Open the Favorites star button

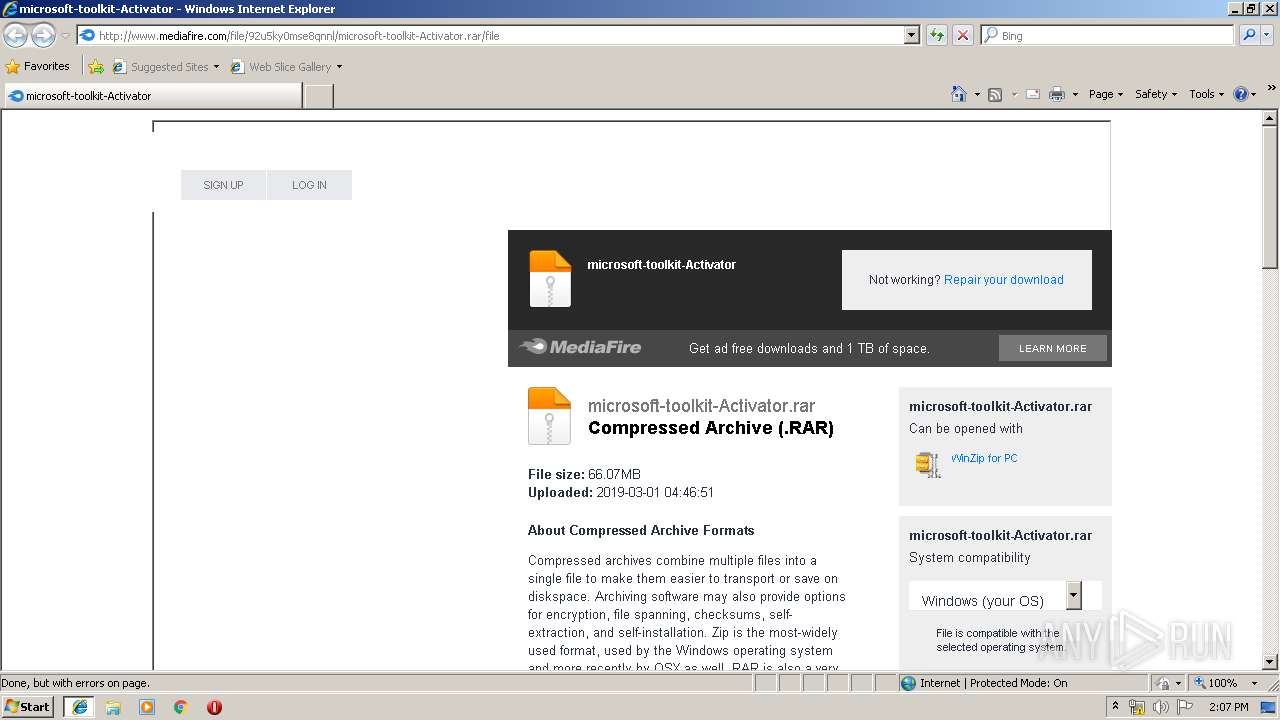[x=38, y=66]
